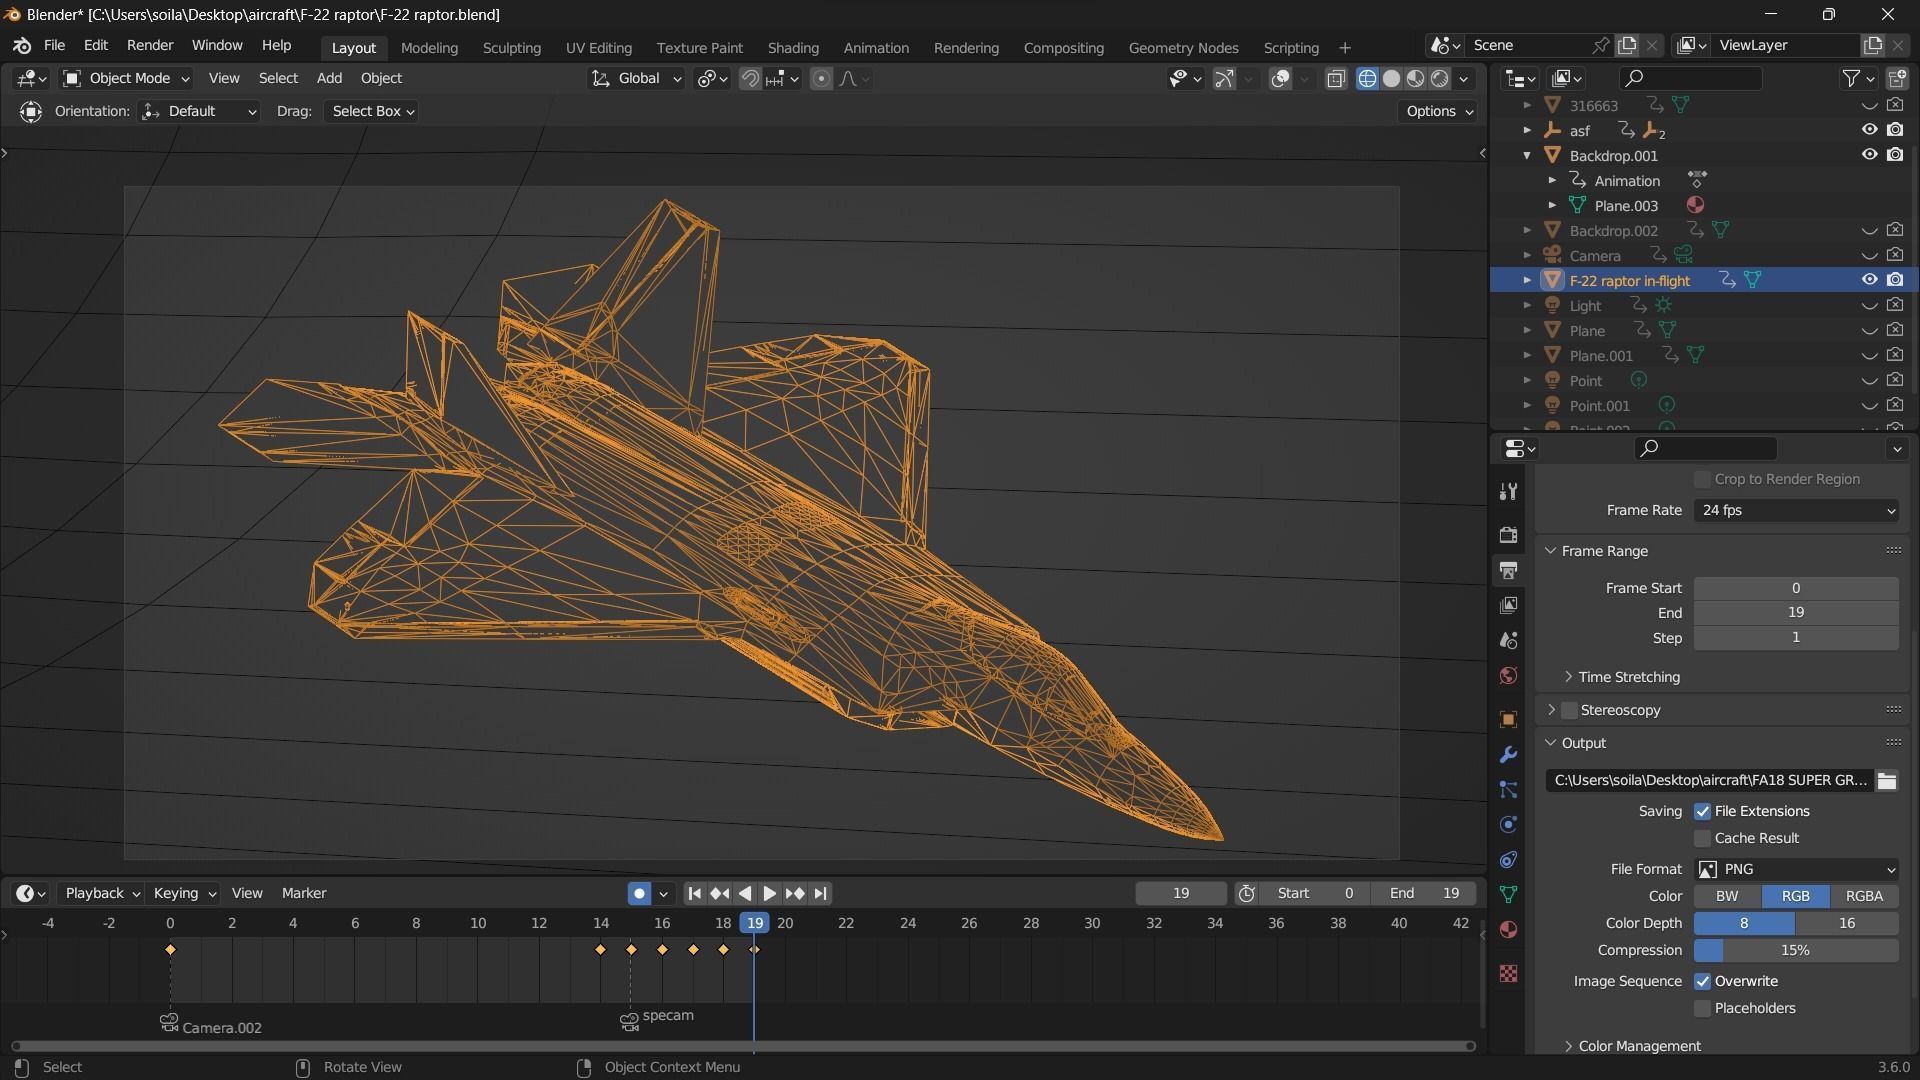
Task: Select BW color mode
Action: coord(1727,896)
